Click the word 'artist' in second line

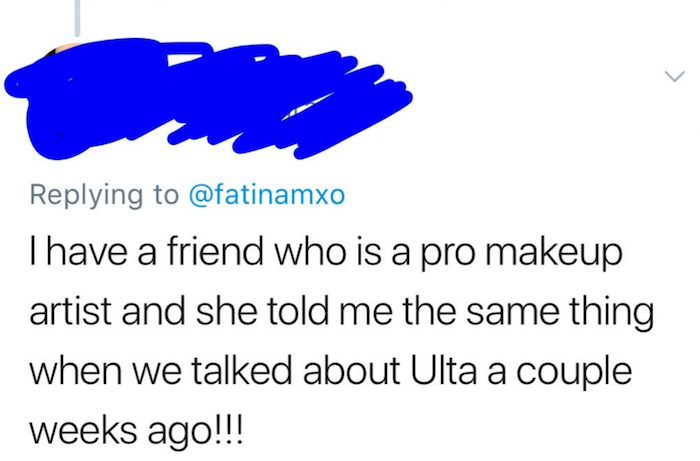70,311
